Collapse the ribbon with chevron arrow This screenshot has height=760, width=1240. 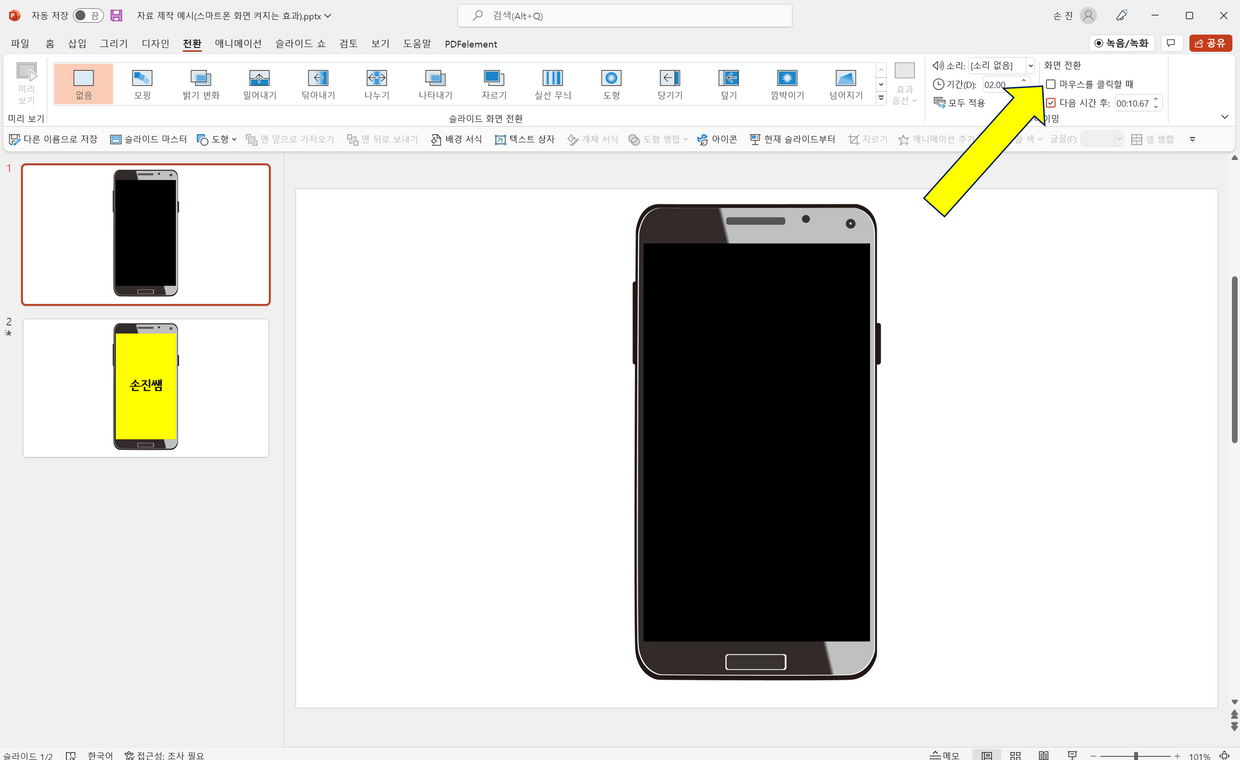pyautogui.click(x=1225, y=117)
